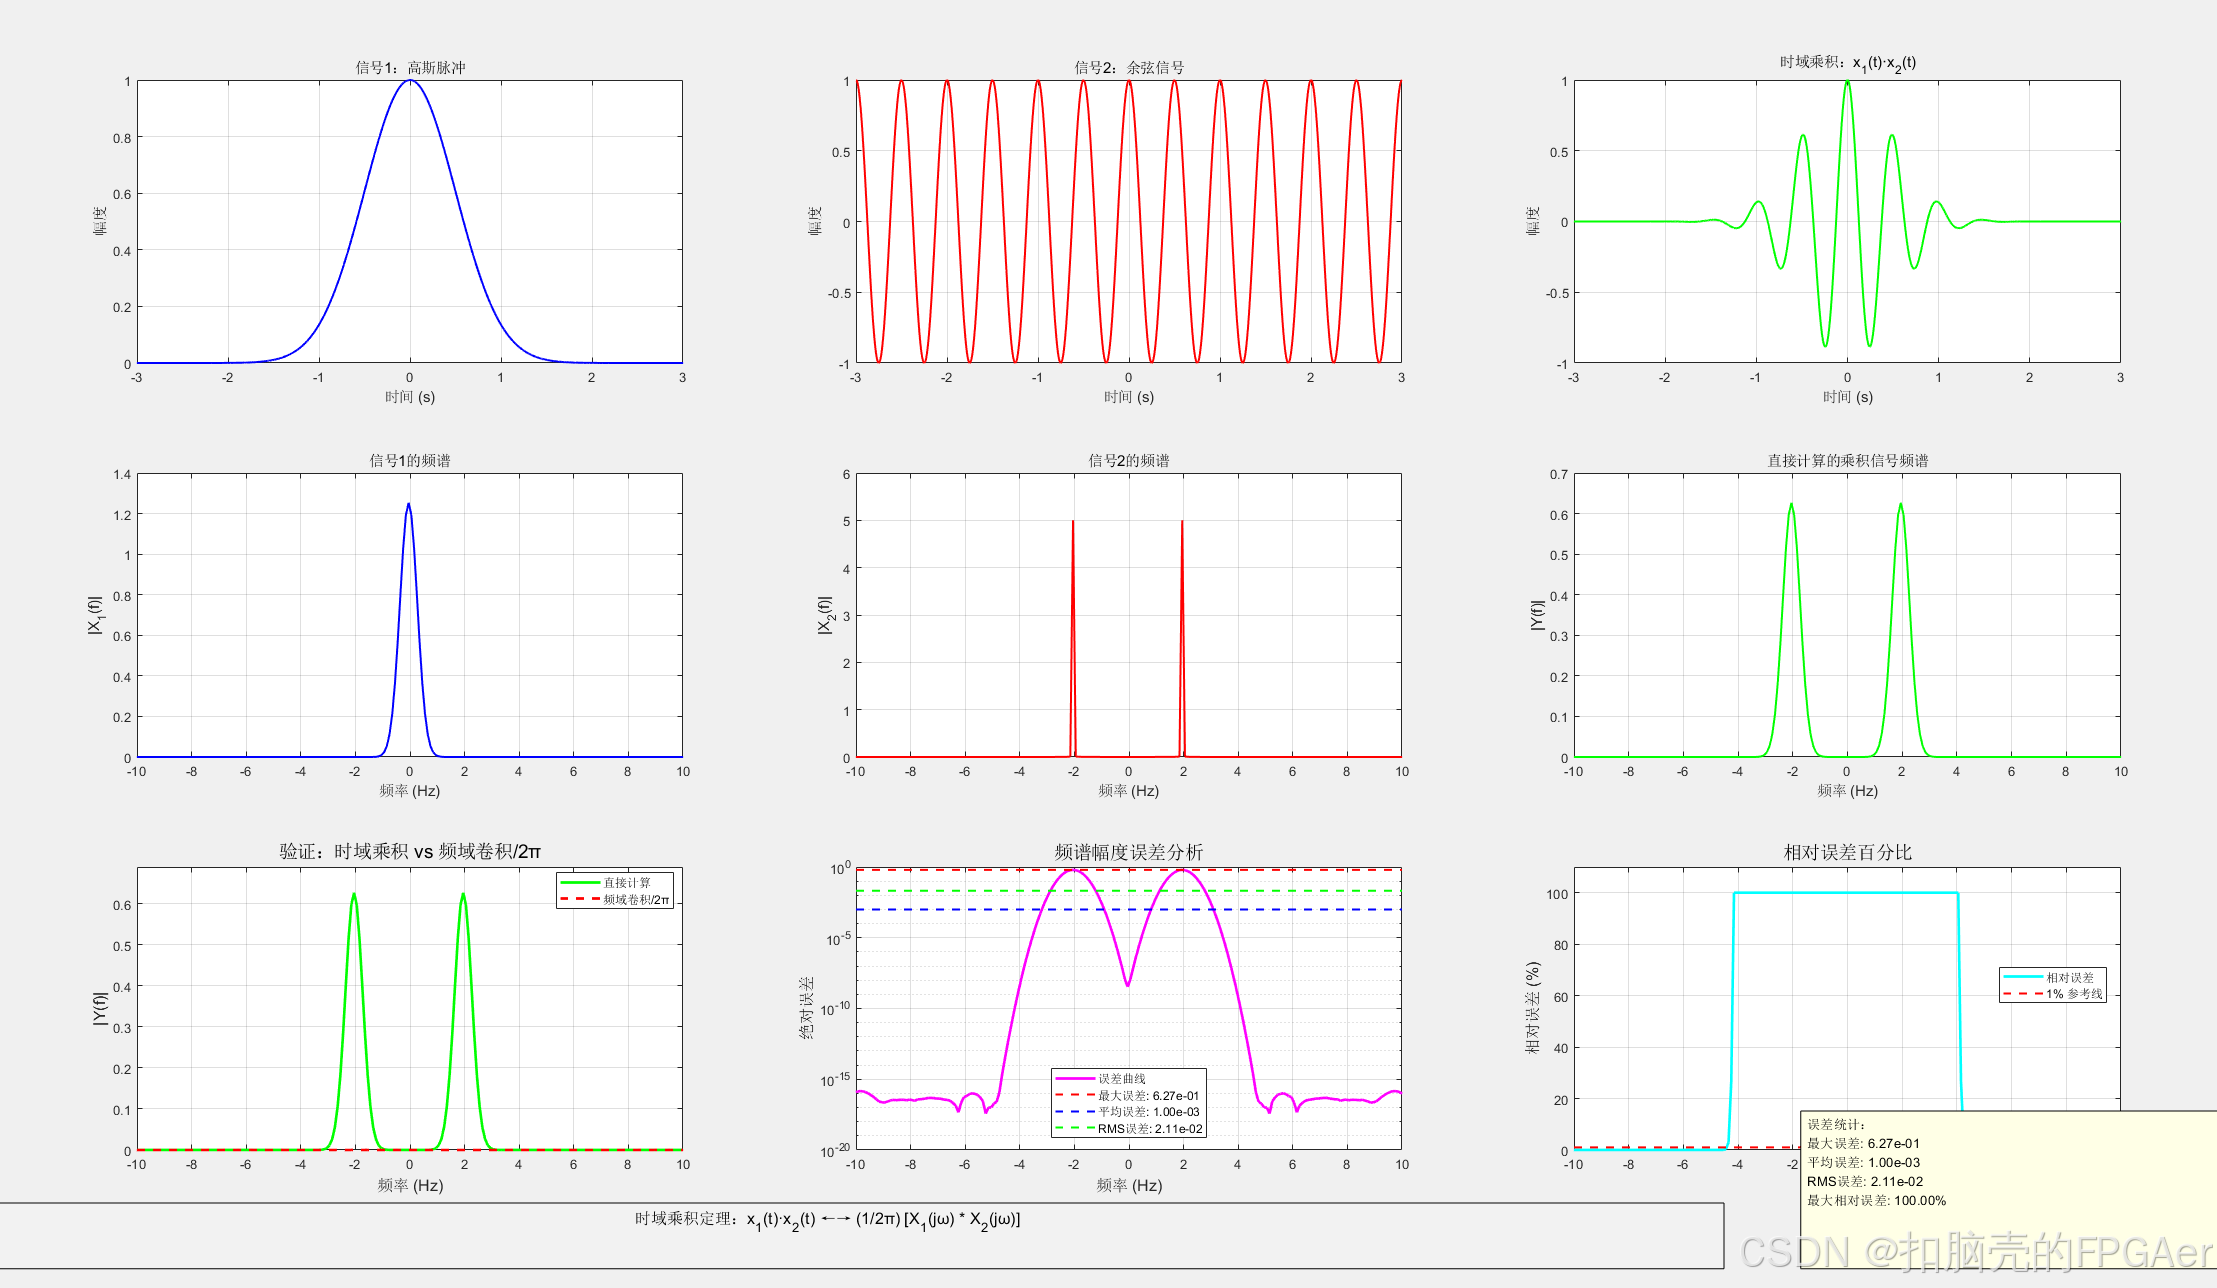This screenshot has width=2217, height=1288.
Task: Select the '频谱幅度误差分析' plot title
Action: pyautogui.click(x=1129, y=852)
